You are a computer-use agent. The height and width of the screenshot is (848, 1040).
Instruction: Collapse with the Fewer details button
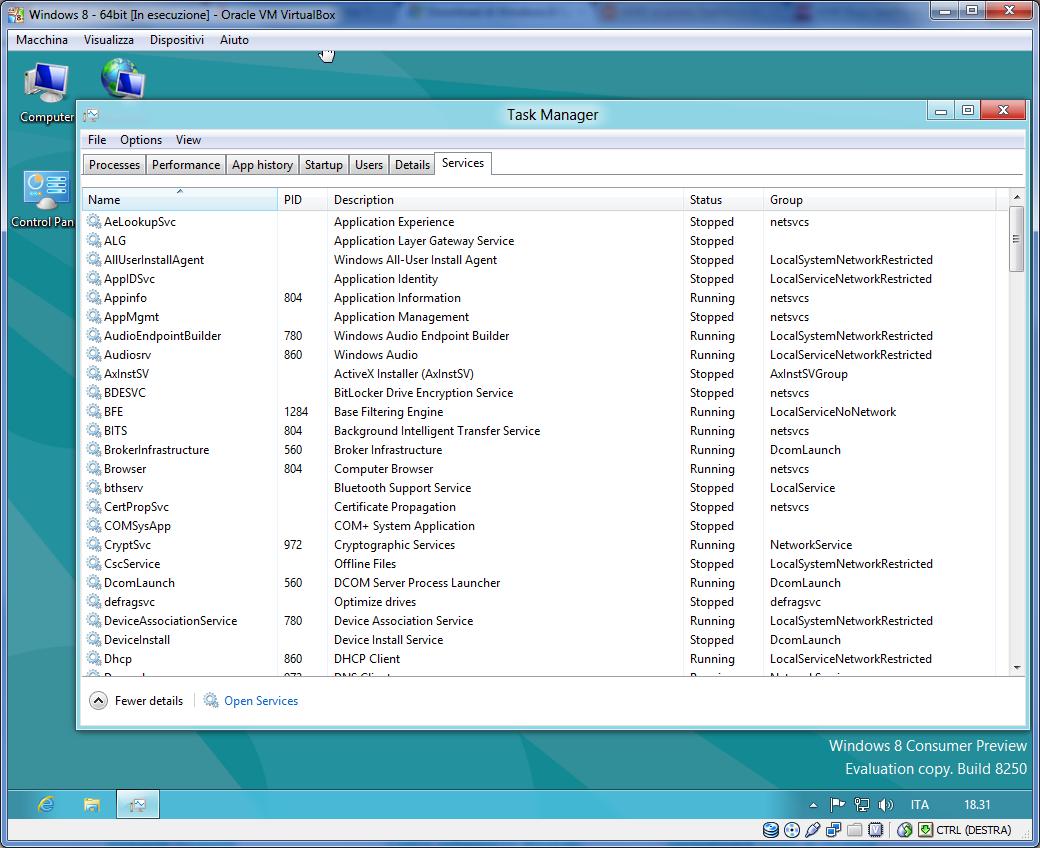coord(137,701)
